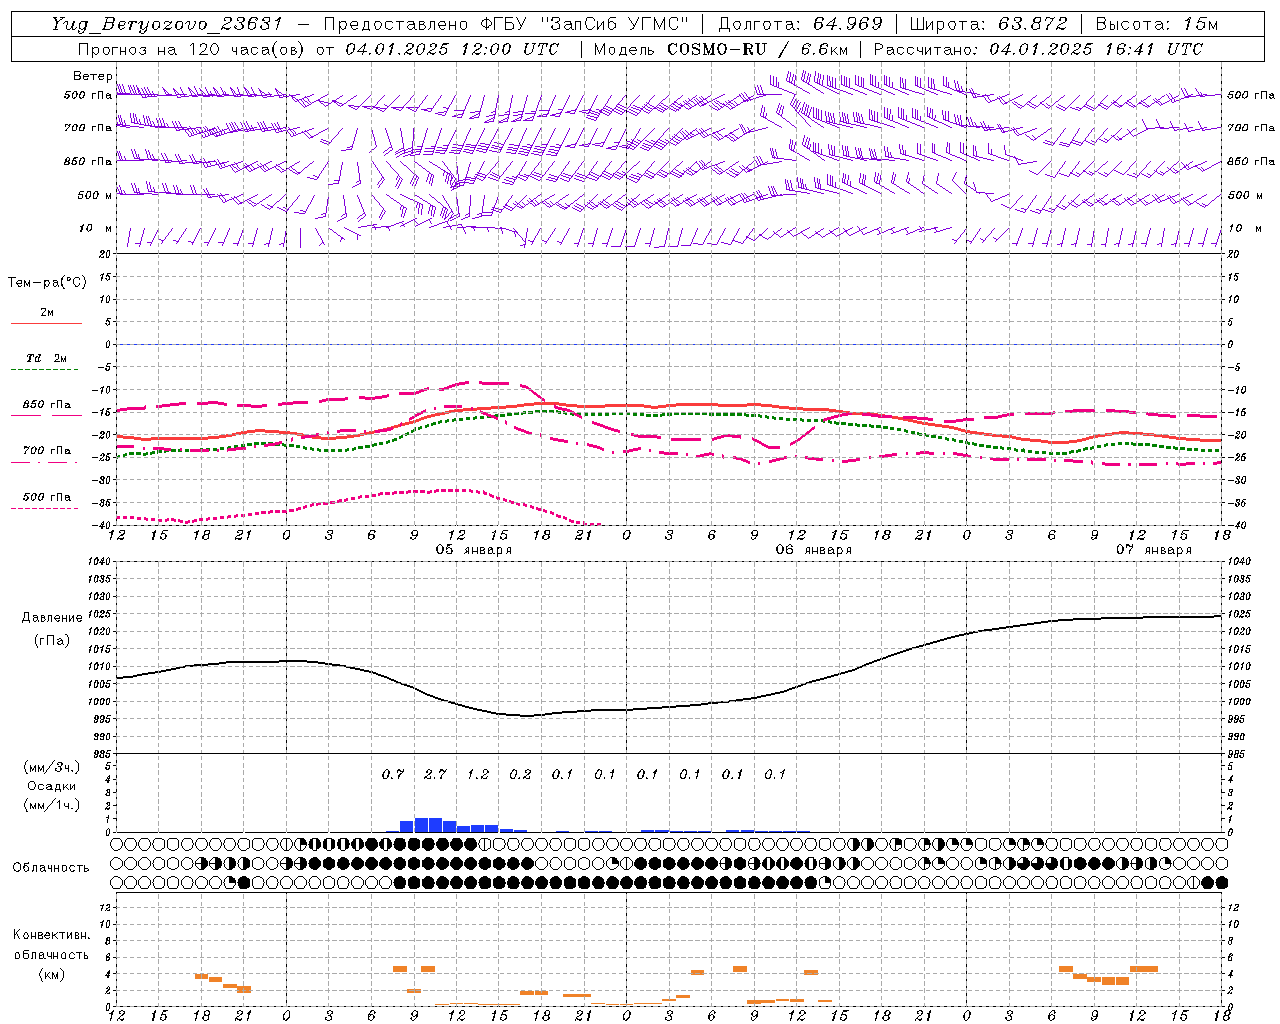This screenshot has width=1280, height=1024.
Task: Click the Облачность row label
Action: pyautogui.click(x=51, y=868)
